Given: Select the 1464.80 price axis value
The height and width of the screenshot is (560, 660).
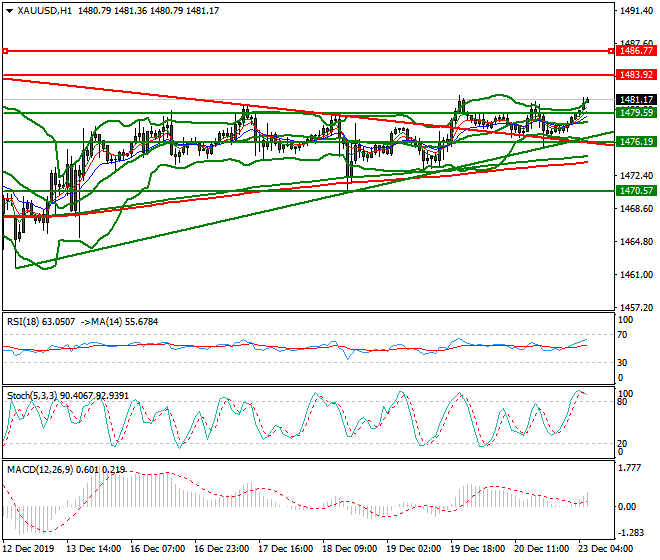Looking at the screenshot, I should click(x=637, y=242).
